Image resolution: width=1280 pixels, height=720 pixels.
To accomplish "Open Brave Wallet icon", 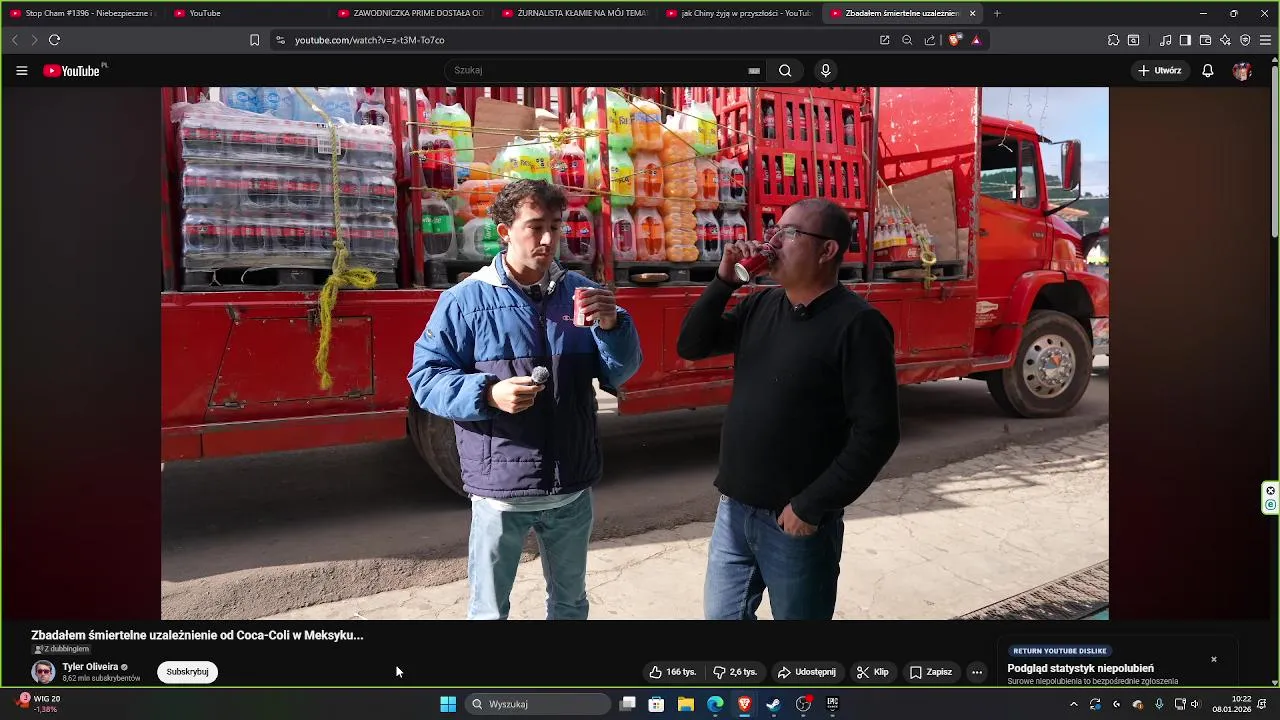I will [1205, 40].
